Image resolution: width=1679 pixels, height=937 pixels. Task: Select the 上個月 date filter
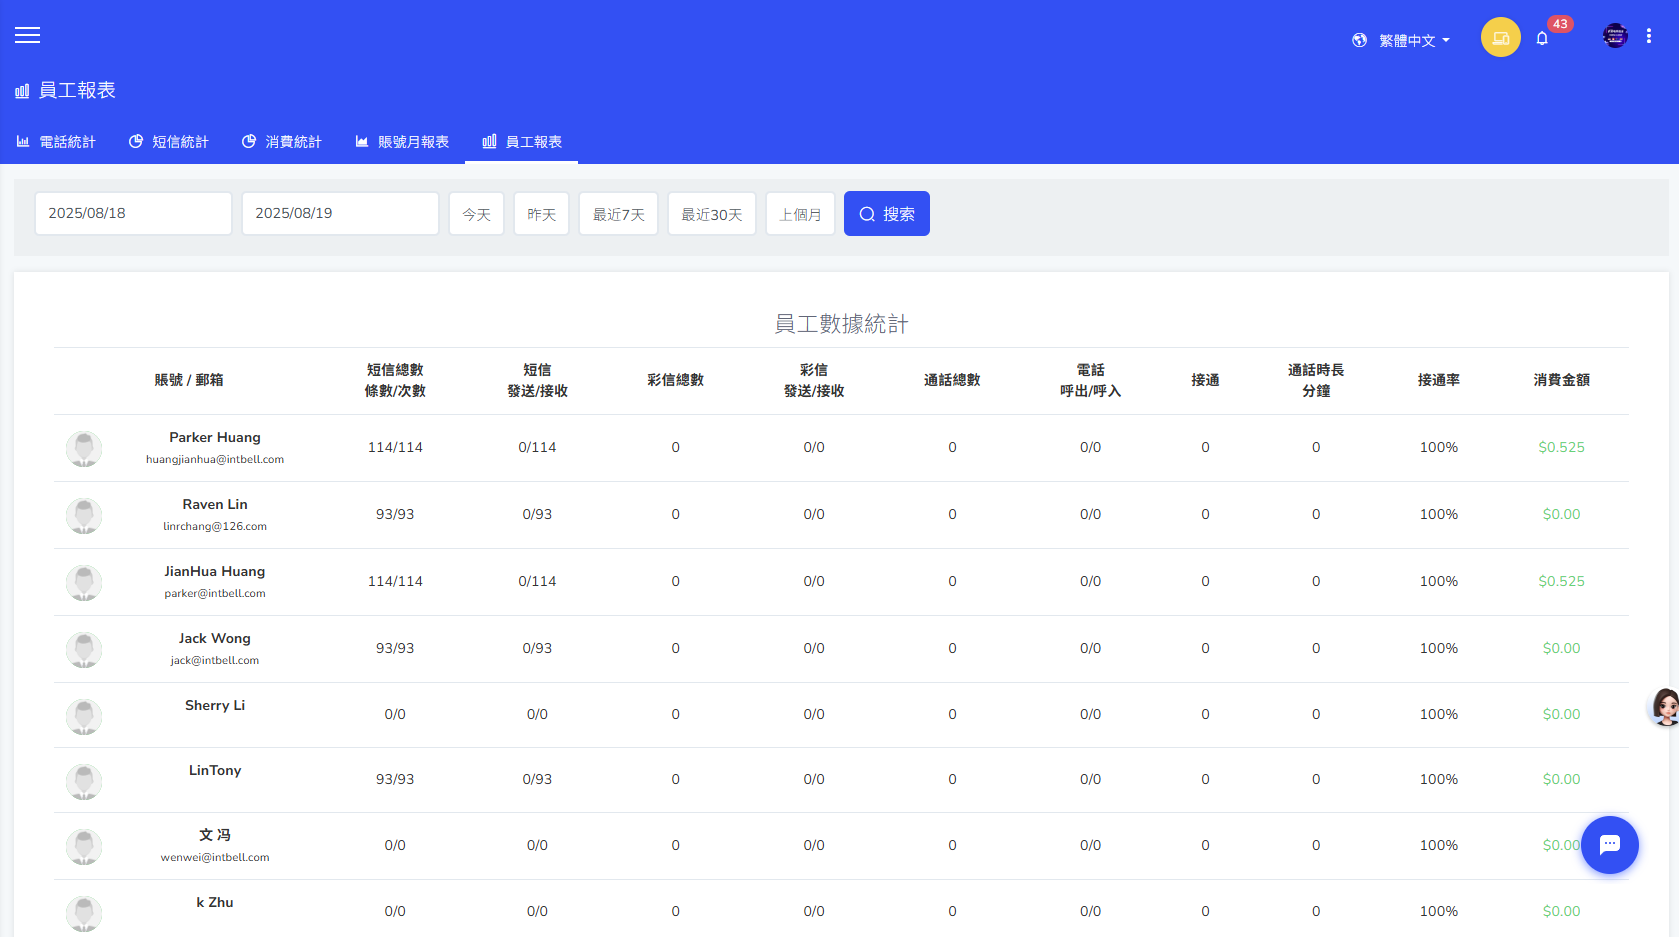[800, 214]
